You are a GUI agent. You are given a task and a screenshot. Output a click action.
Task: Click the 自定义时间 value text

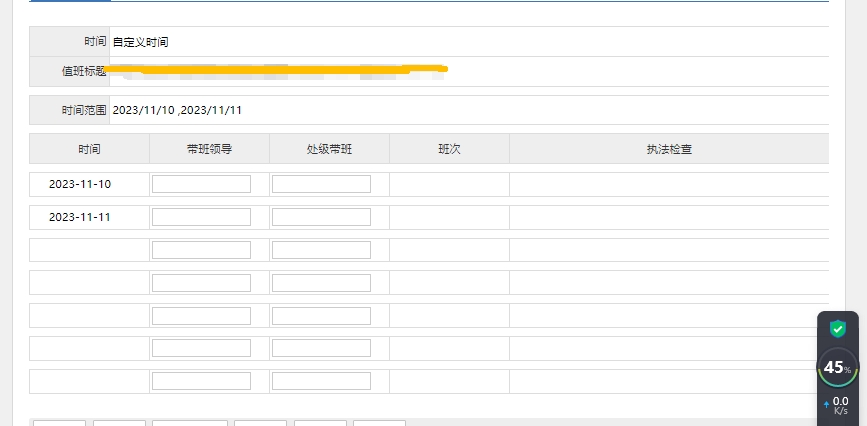pyautogui.click(x=140, y=42)
